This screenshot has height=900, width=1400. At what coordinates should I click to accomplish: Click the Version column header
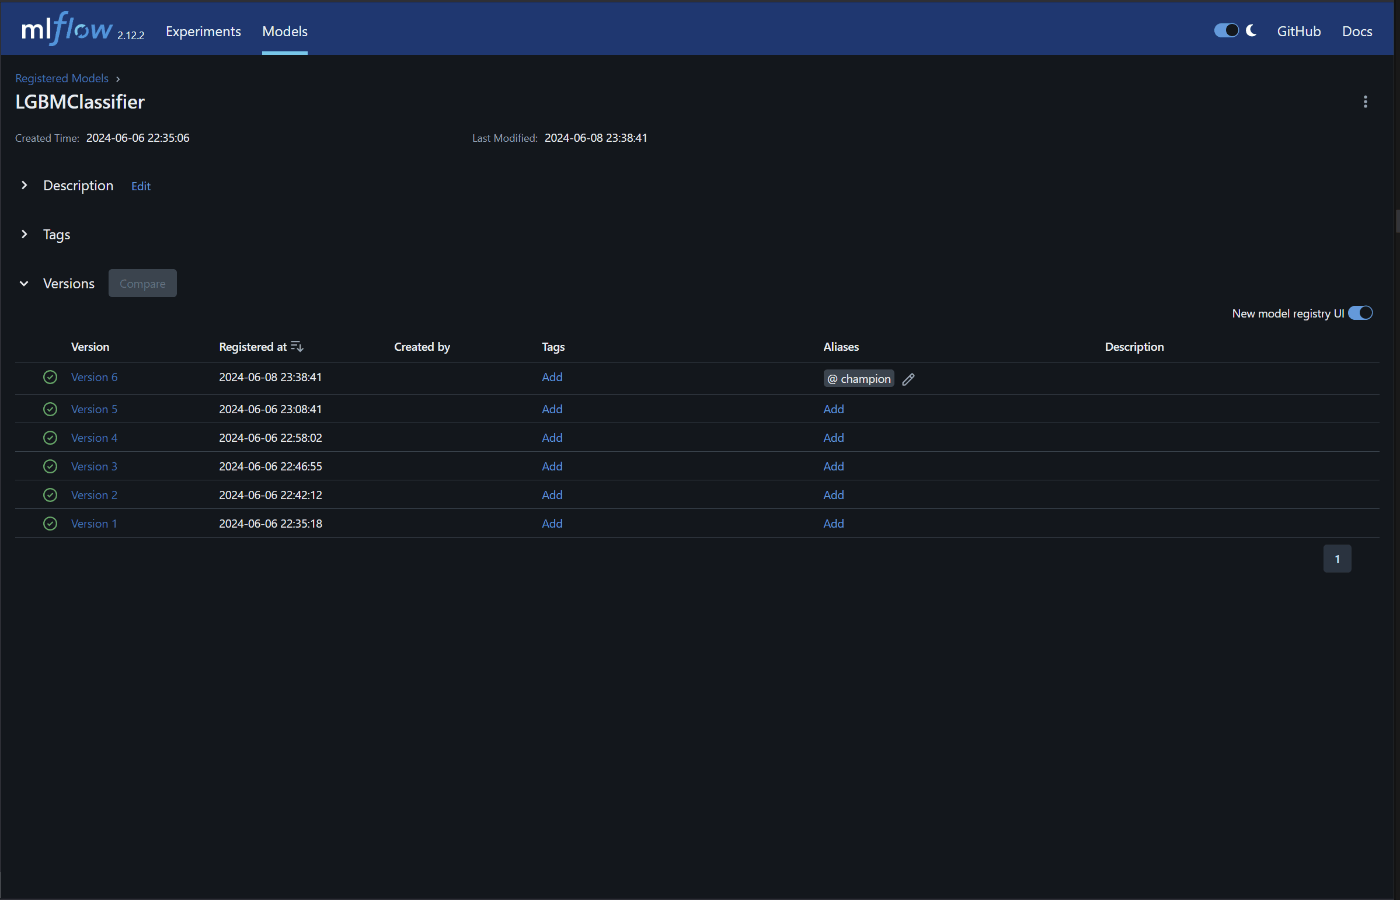coord(90,347)
